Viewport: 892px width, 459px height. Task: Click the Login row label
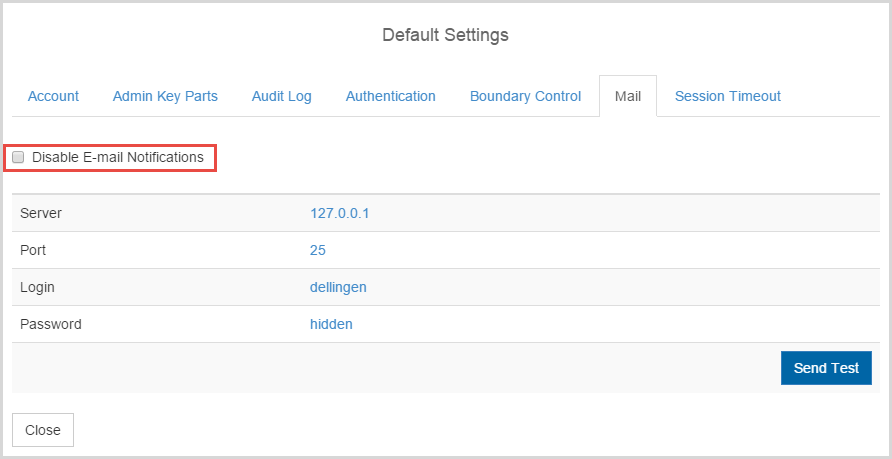click(x=37, y=287)
